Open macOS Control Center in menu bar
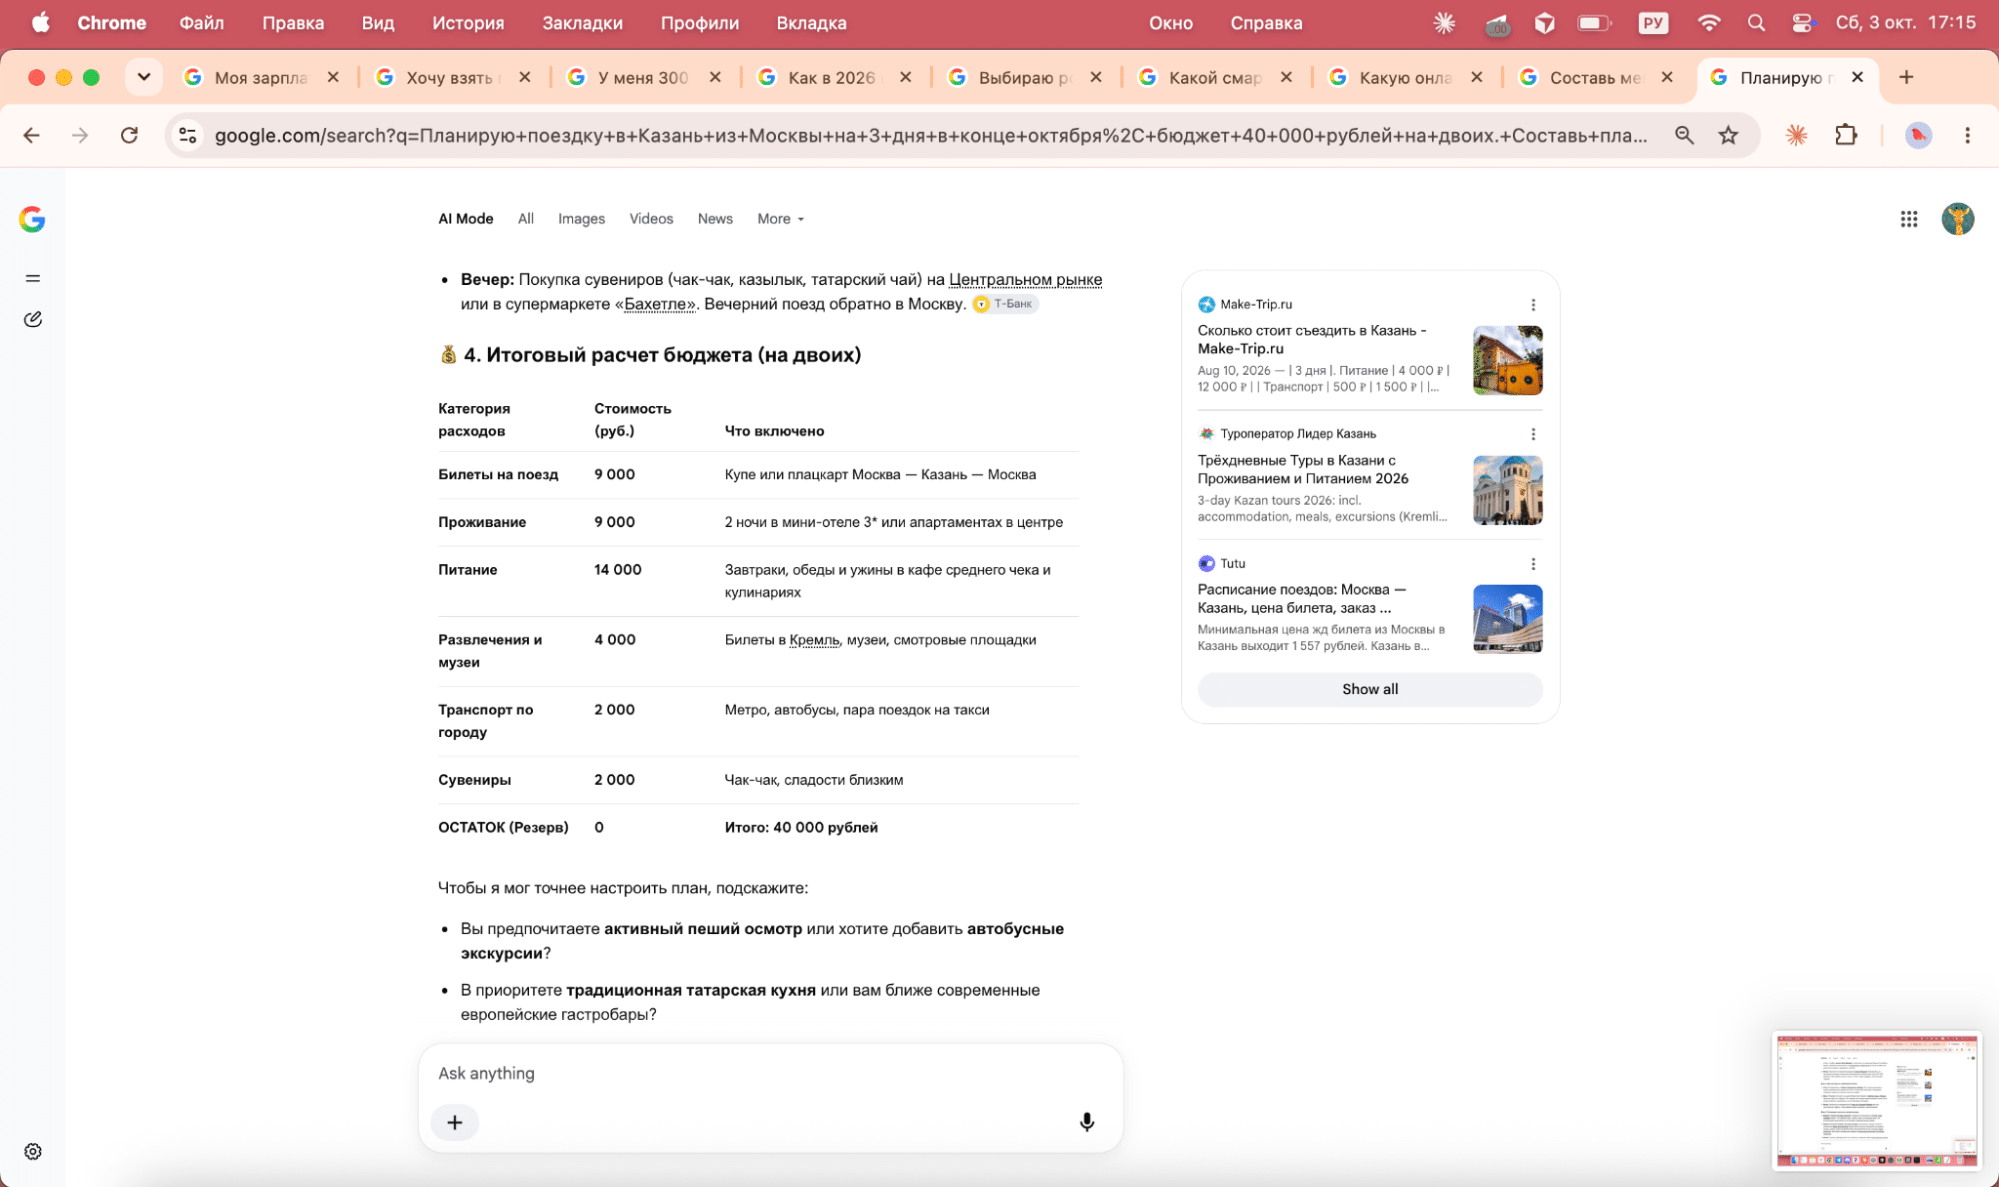The width and height of the screenshot is (1999, 1187). (1803, 23)
